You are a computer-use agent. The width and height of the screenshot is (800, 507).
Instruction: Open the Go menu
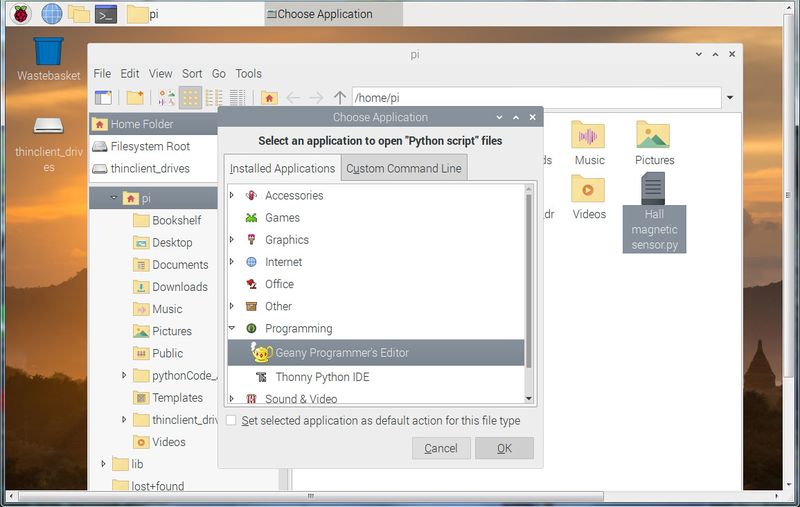coord(219,73)
